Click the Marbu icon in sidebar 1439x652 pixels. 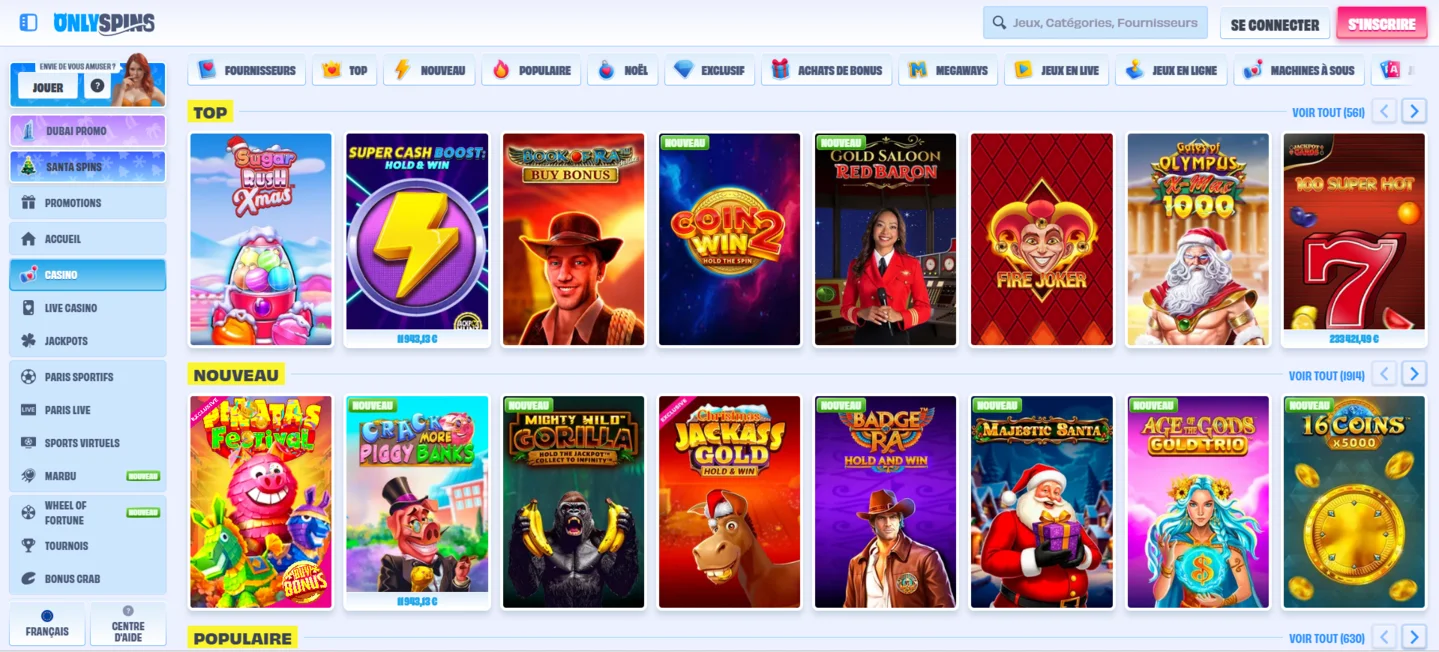[28, 476]
